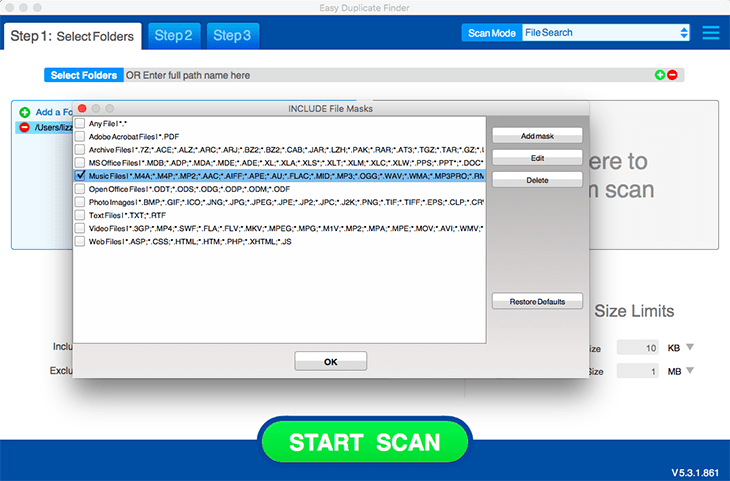Image resolution: width=730 pixels, height=481 pixels.
Task: Click the Add mask button
Action: point(537,136)
